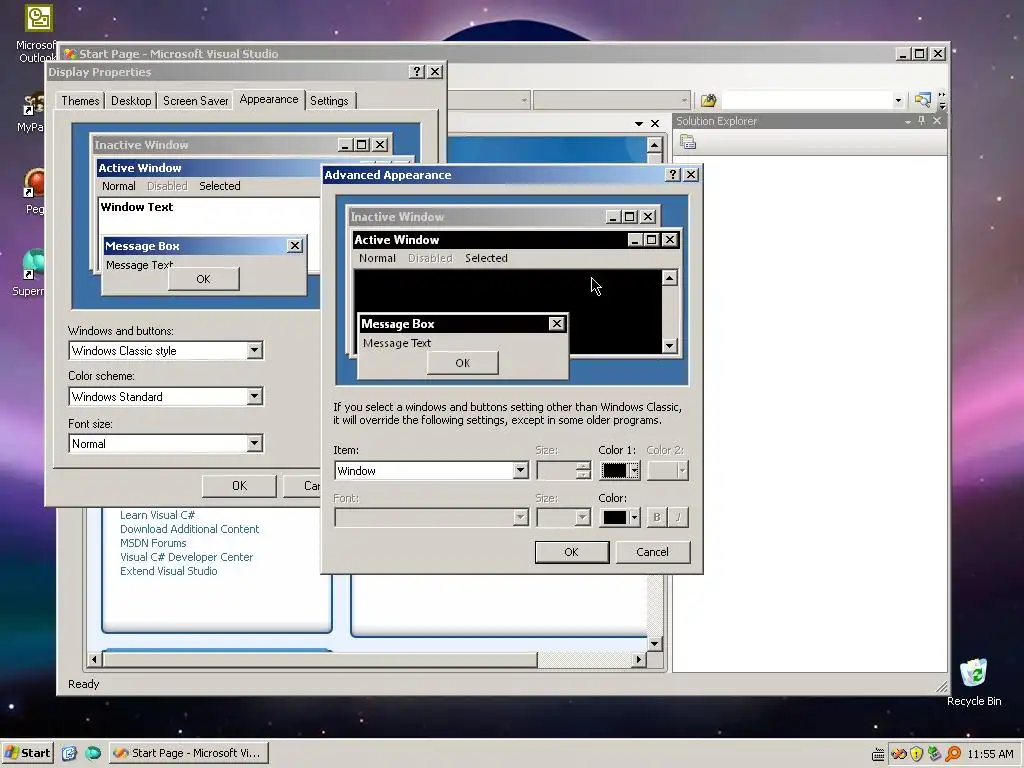Screen dimensions: 1024x768
Task: Click Message Box title in Advanced Appearance preview
Action: click(x=398, y=324)
